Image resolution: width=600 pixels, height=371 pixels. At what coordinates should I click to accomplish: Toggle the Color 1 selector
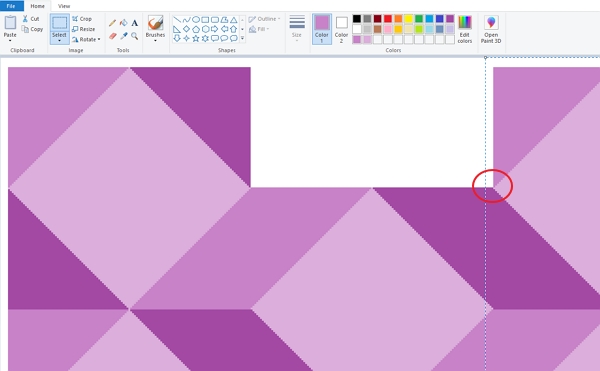coord(322,29)
